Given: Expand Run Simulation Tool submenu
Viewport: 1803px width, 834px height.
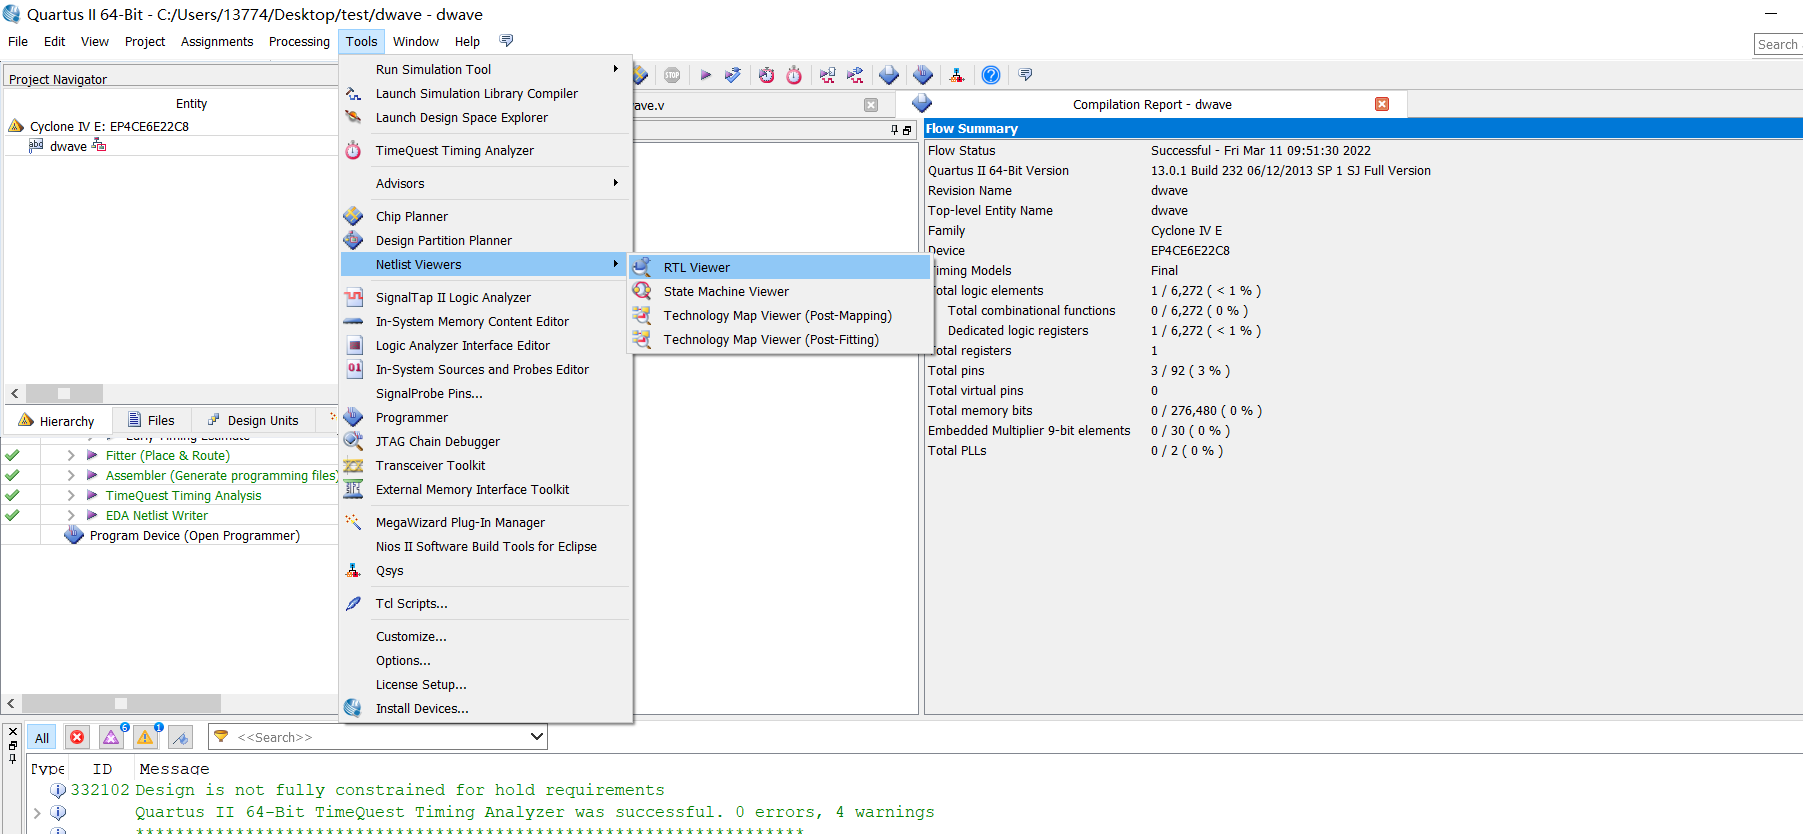Looking at the screenshot, I should coord(487,69).
